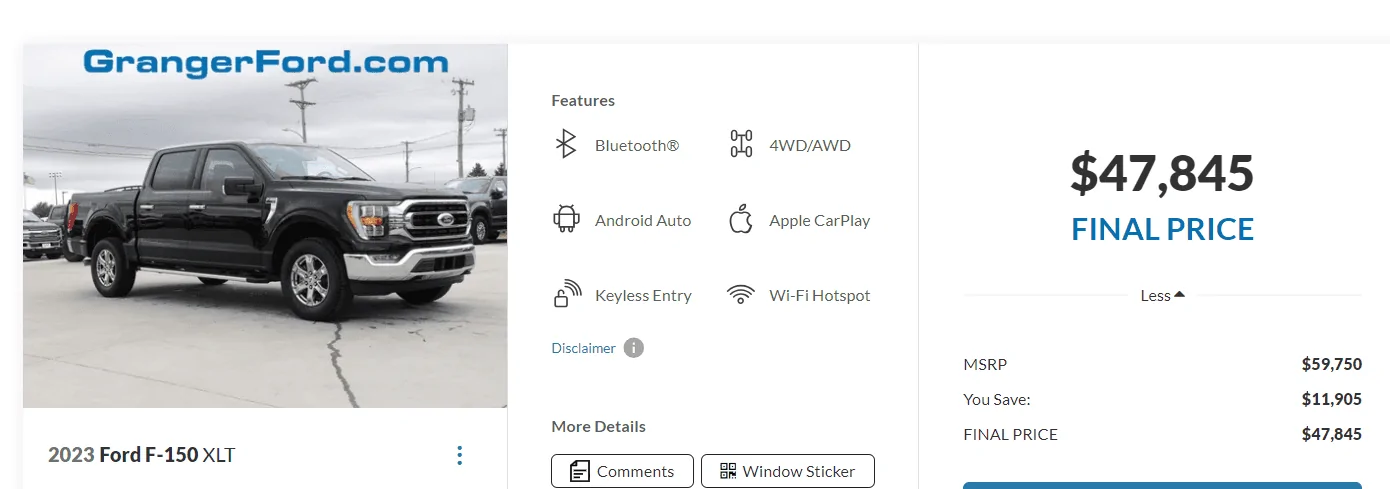Click the Apple CarPlay label text
Viewport: 1390px width, 489px height.
pyautogui.click(x=820, y=220)
